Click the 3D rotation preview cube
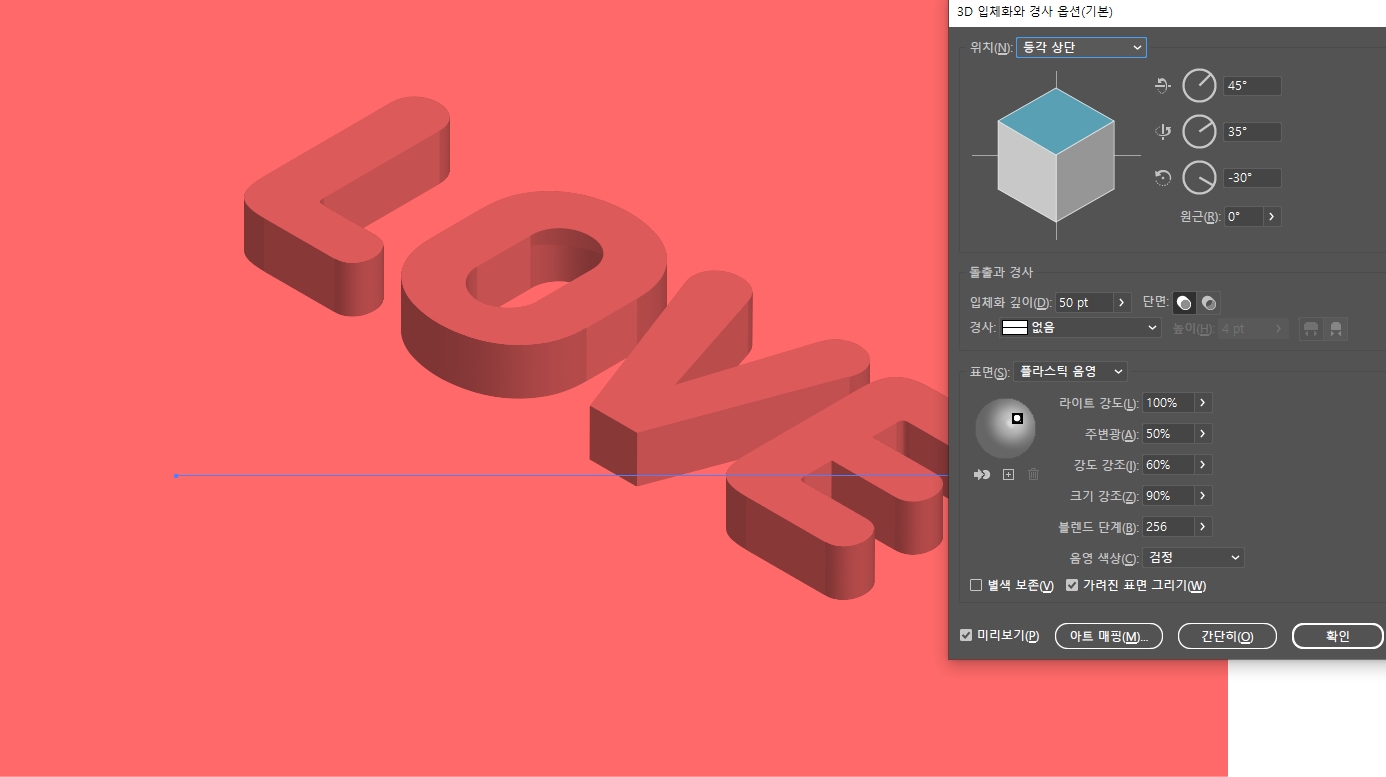1386x777 pixels. pos(1056,155)
